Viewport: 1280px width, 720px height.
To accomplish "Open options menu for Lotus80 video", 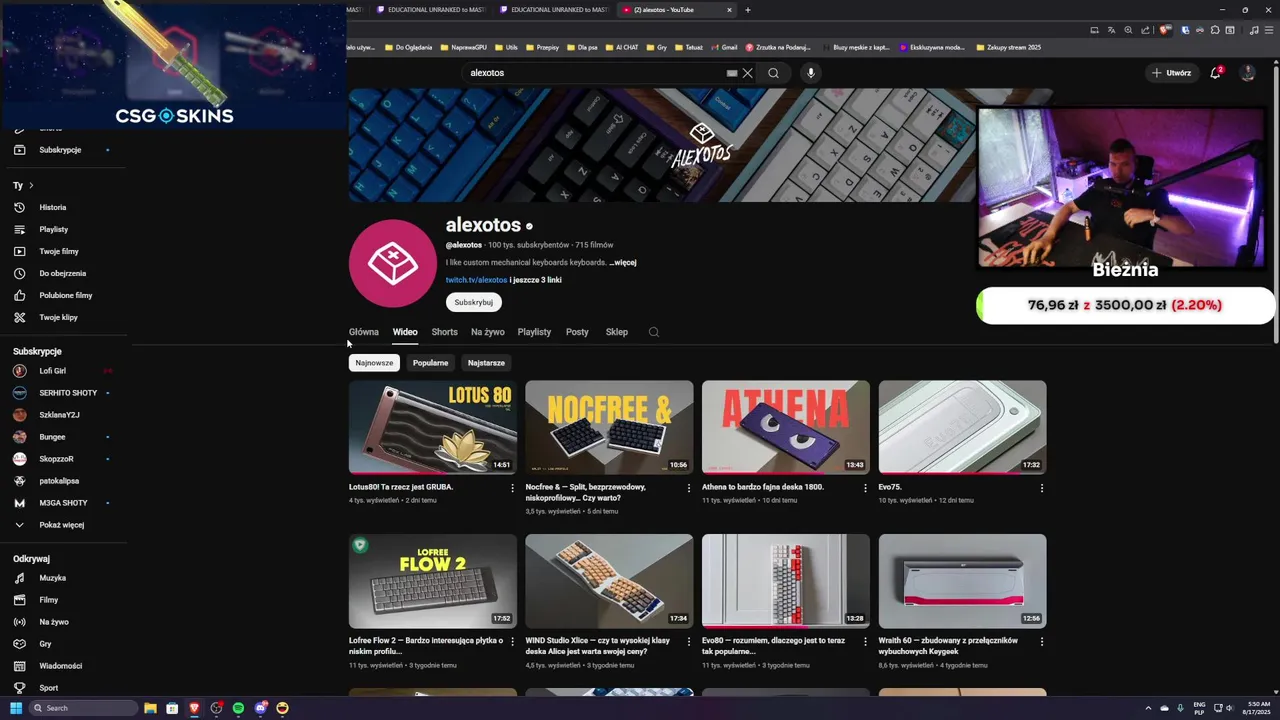I will pos(512,488).
